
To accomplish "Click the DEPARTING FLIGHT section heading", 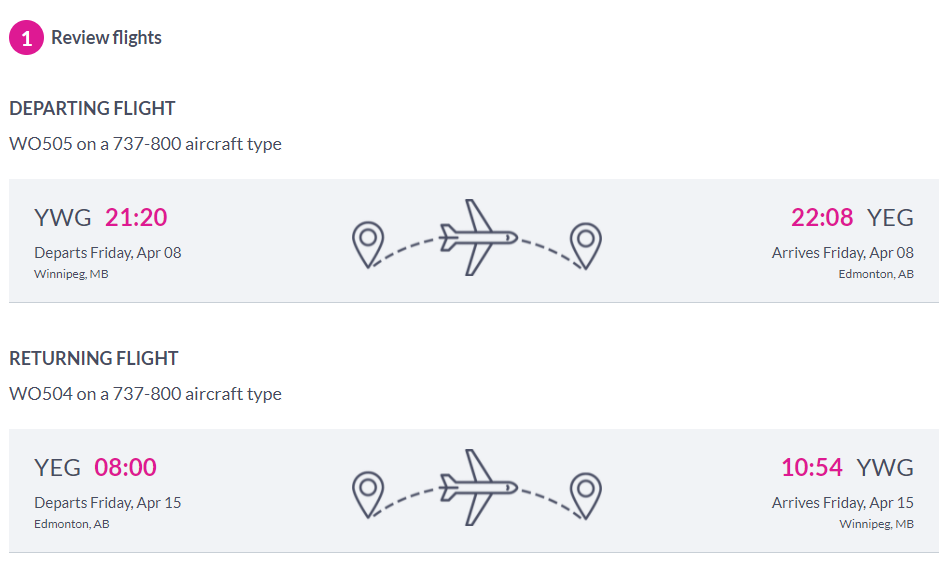I will 92,108.
